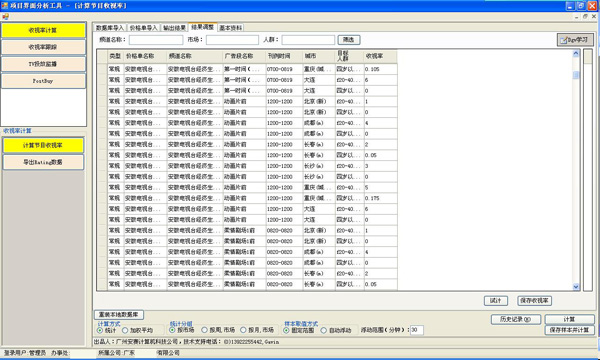Sort by the 类型 column header
Image resolution: width=600 pixels, height=360 pixels.
click(116, 56)
